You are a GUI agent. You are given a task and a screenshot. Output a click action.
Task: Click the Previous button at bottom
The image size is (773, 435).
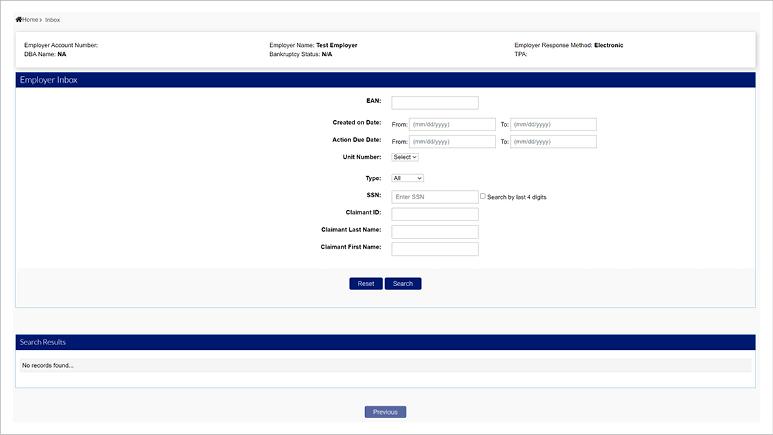click(385, 412)
